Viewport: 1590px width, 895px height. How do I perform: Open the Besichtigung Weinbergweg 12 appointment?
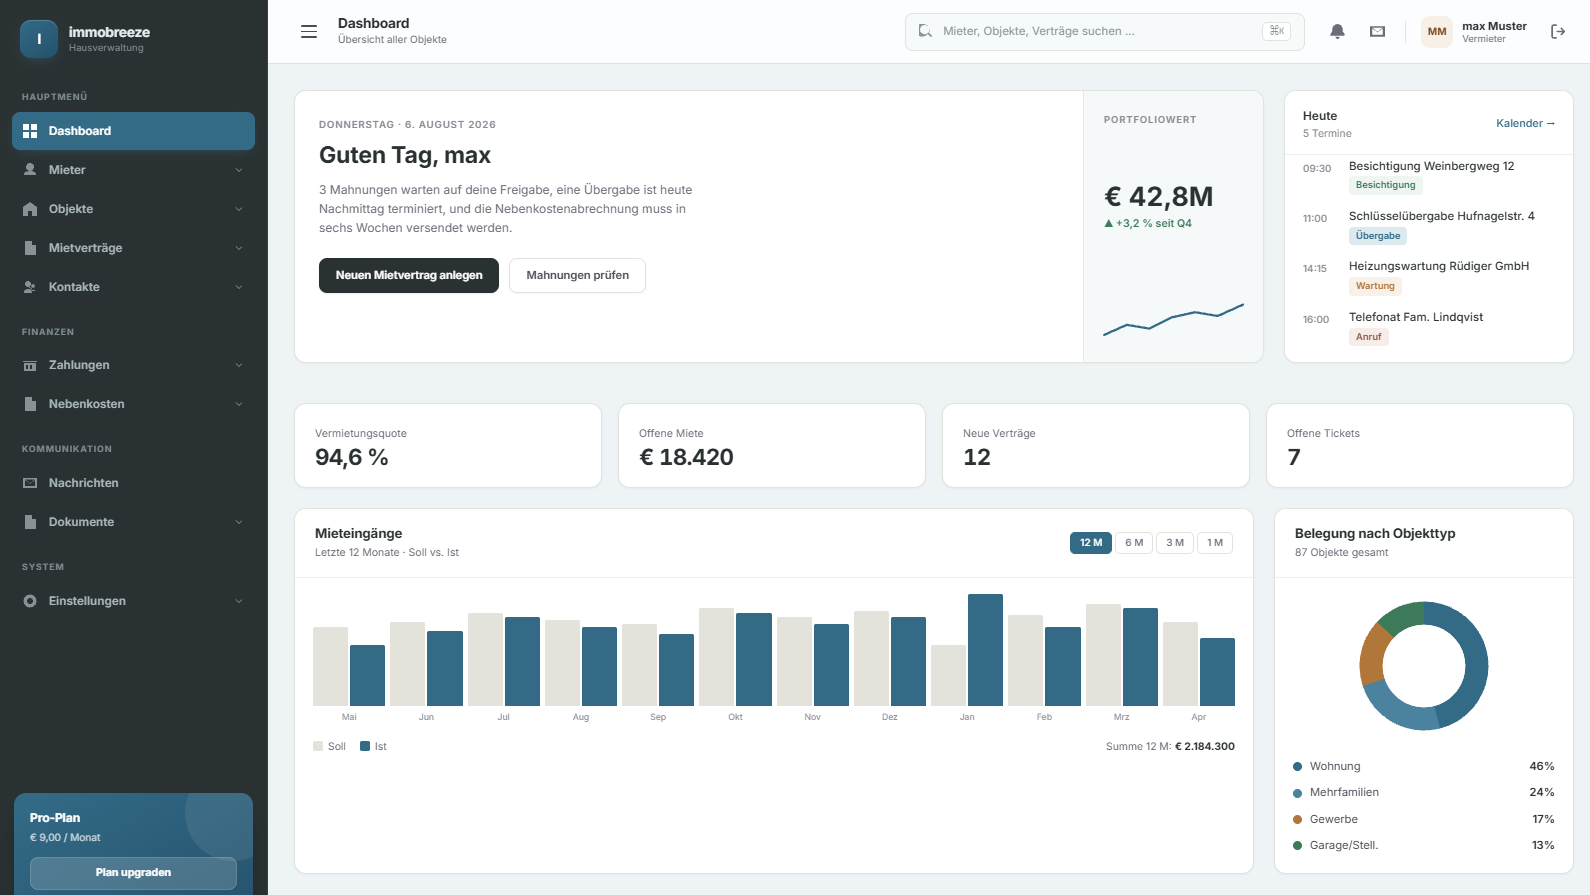pos(1429,175)
